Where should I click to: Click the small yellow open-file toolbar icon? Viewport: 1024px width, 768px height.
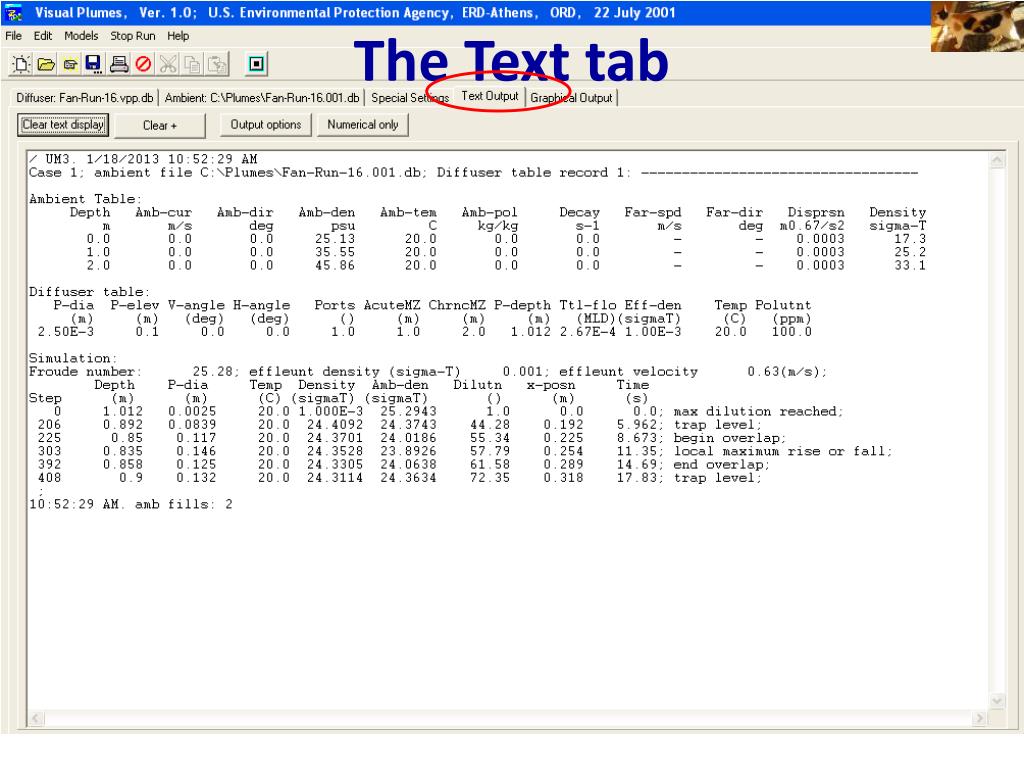pos(70,64)
